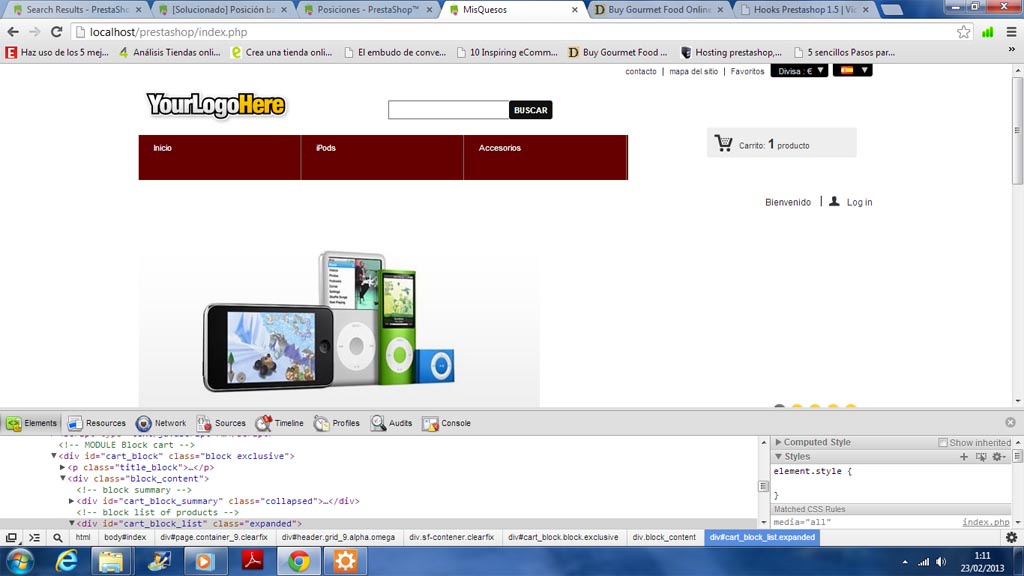Select div.sf-contener.clearfix breadcrumb

click(x=452, y=537)
